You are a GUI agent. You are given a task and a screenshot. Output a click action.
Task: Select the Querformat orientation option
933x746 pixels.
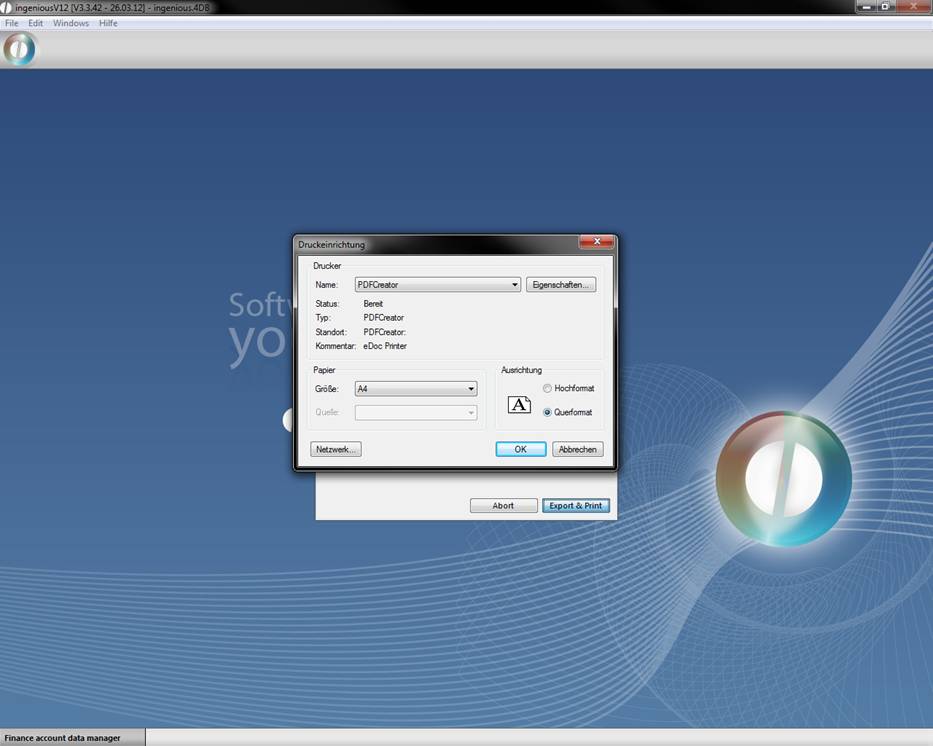tap(547, 412)
